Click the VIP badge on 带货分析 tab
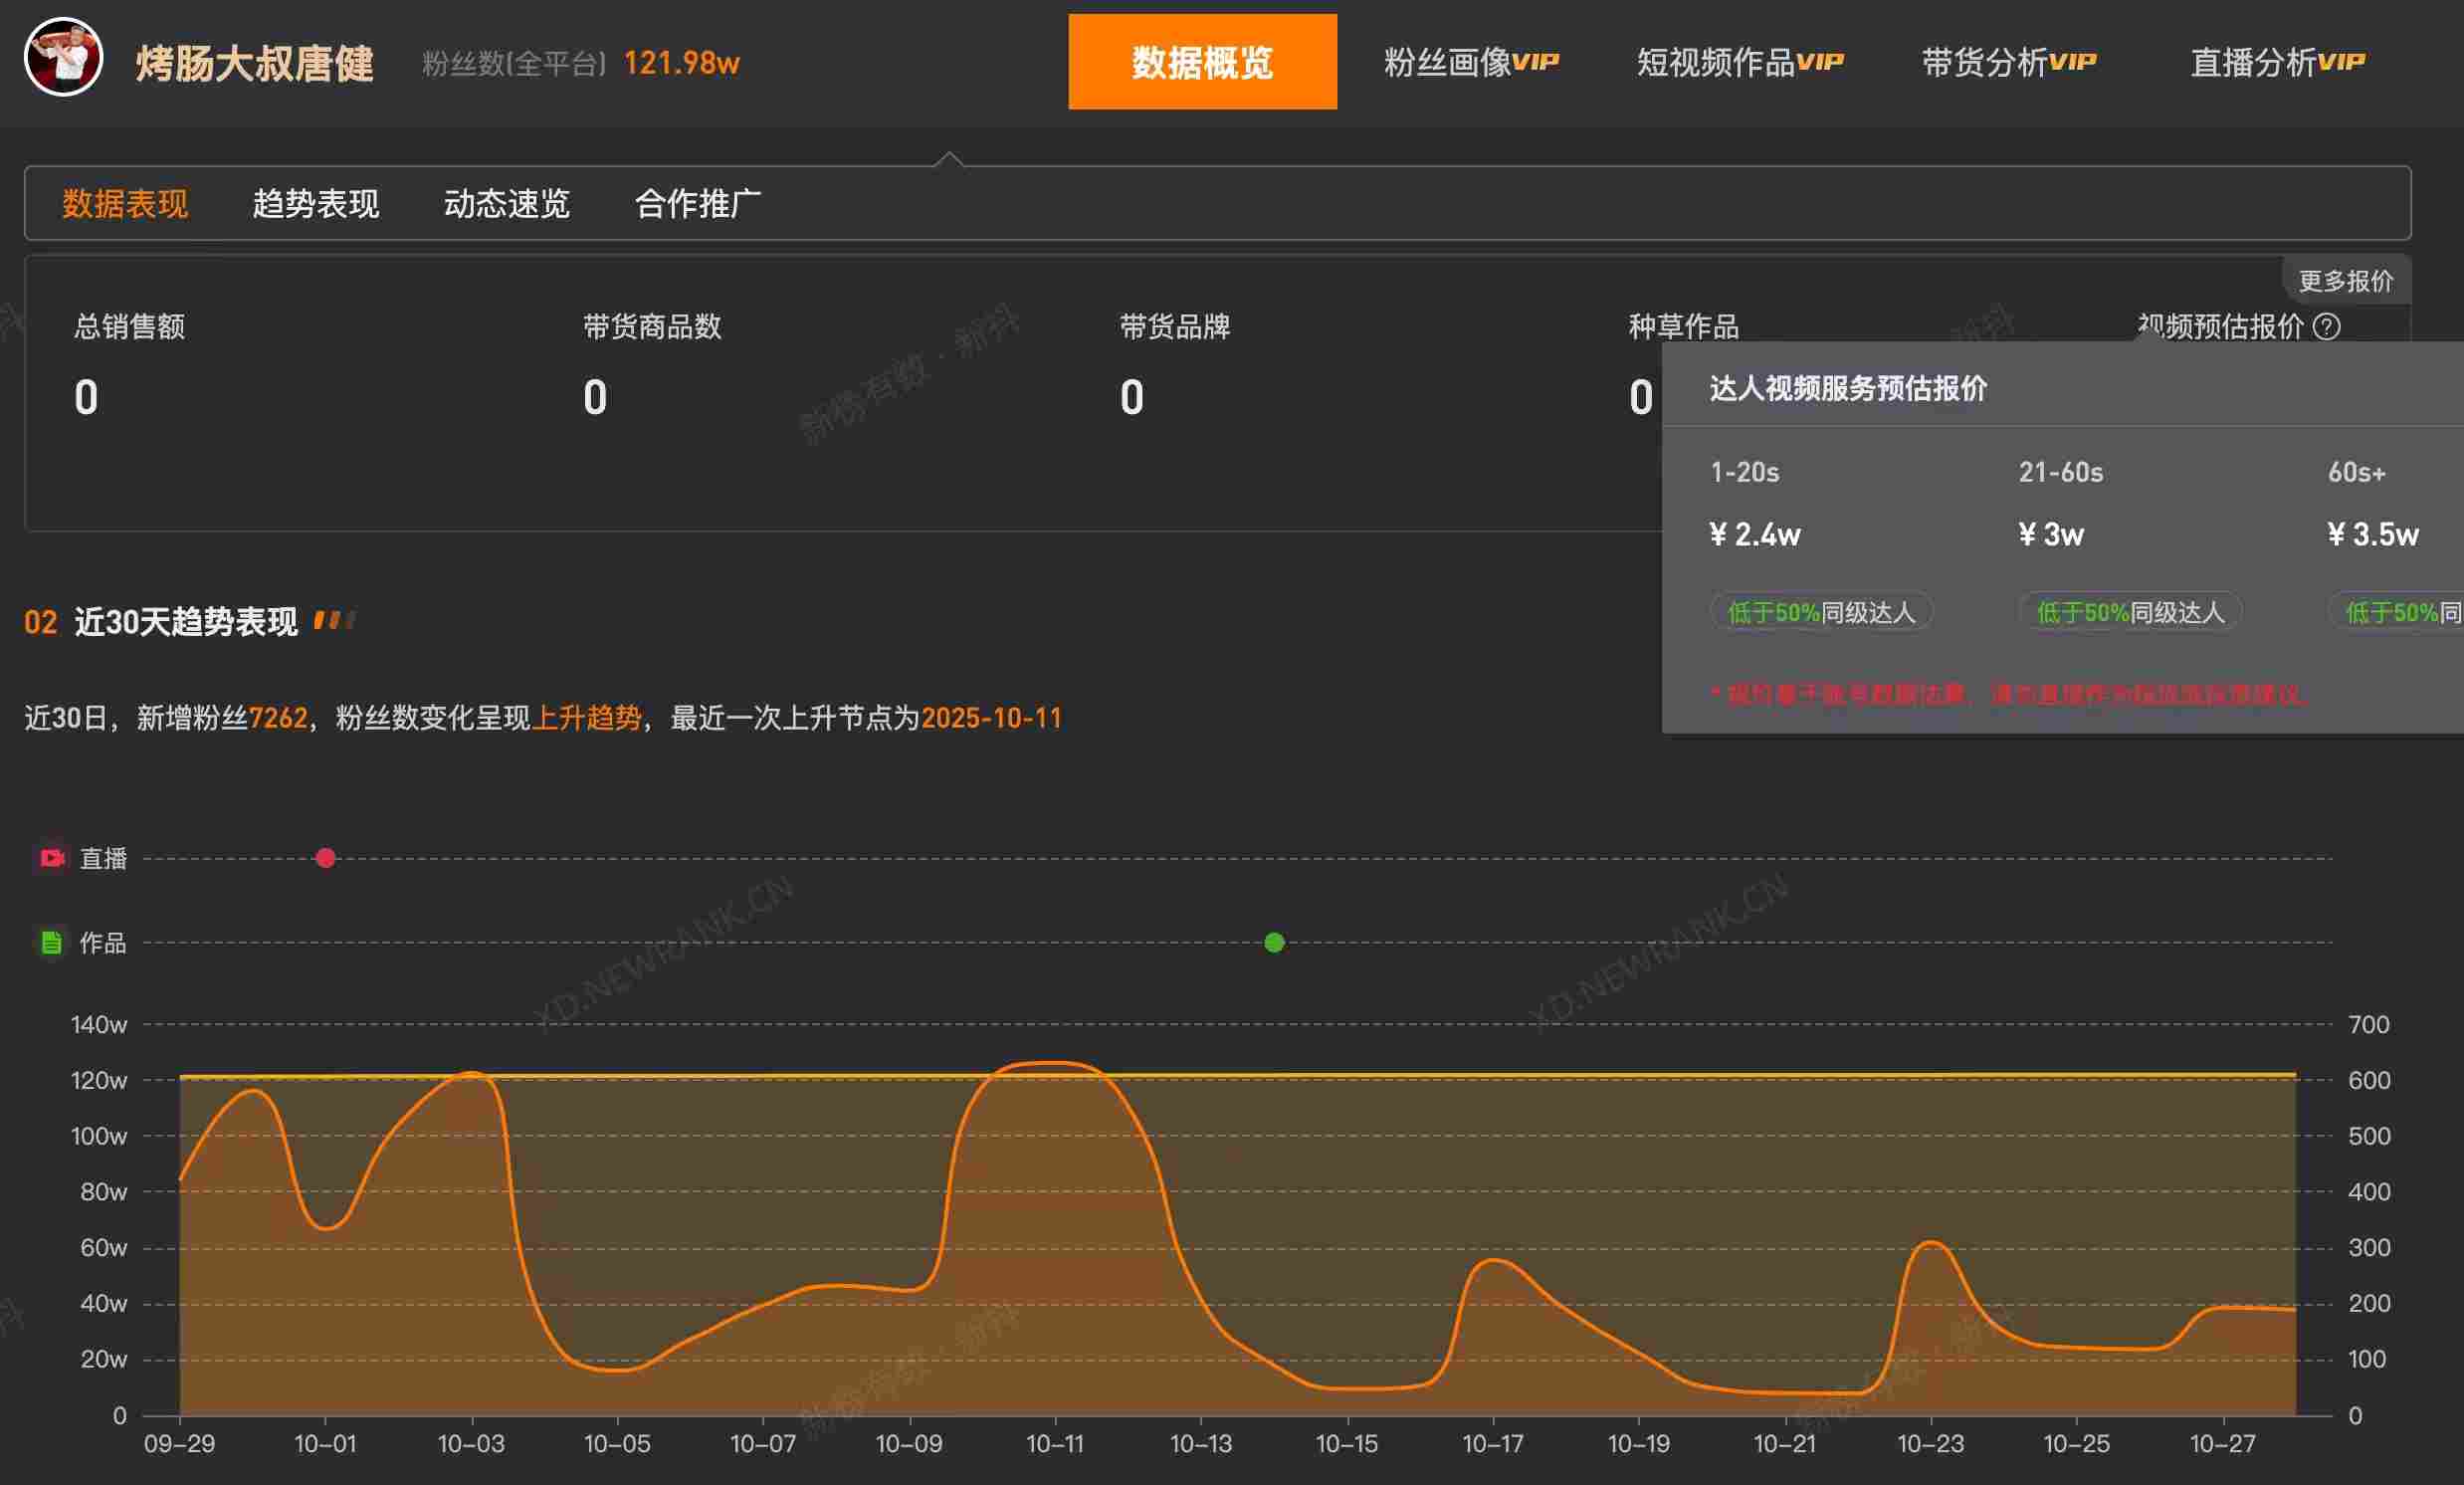This screenshot has width=2464, height=1485. pyautogui.click(x=2072, y=58)
